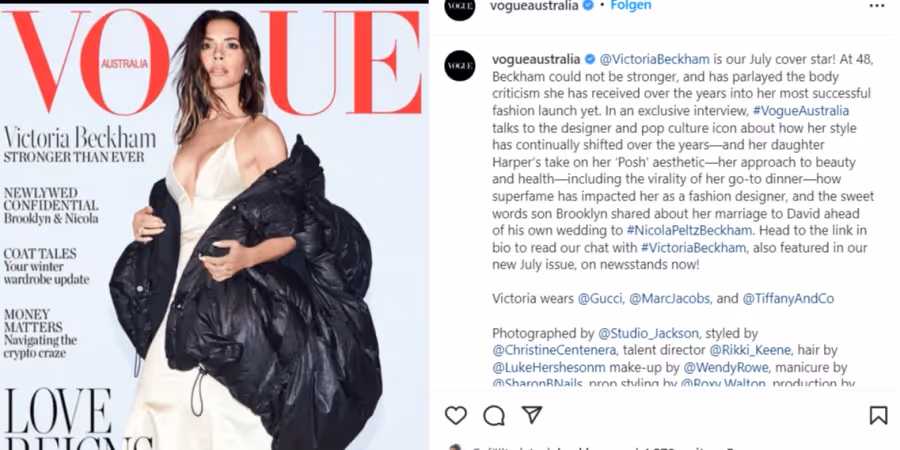The image size is (900, 450).
Task: Open comments with speech bubble icon
Action: (494, 415)
